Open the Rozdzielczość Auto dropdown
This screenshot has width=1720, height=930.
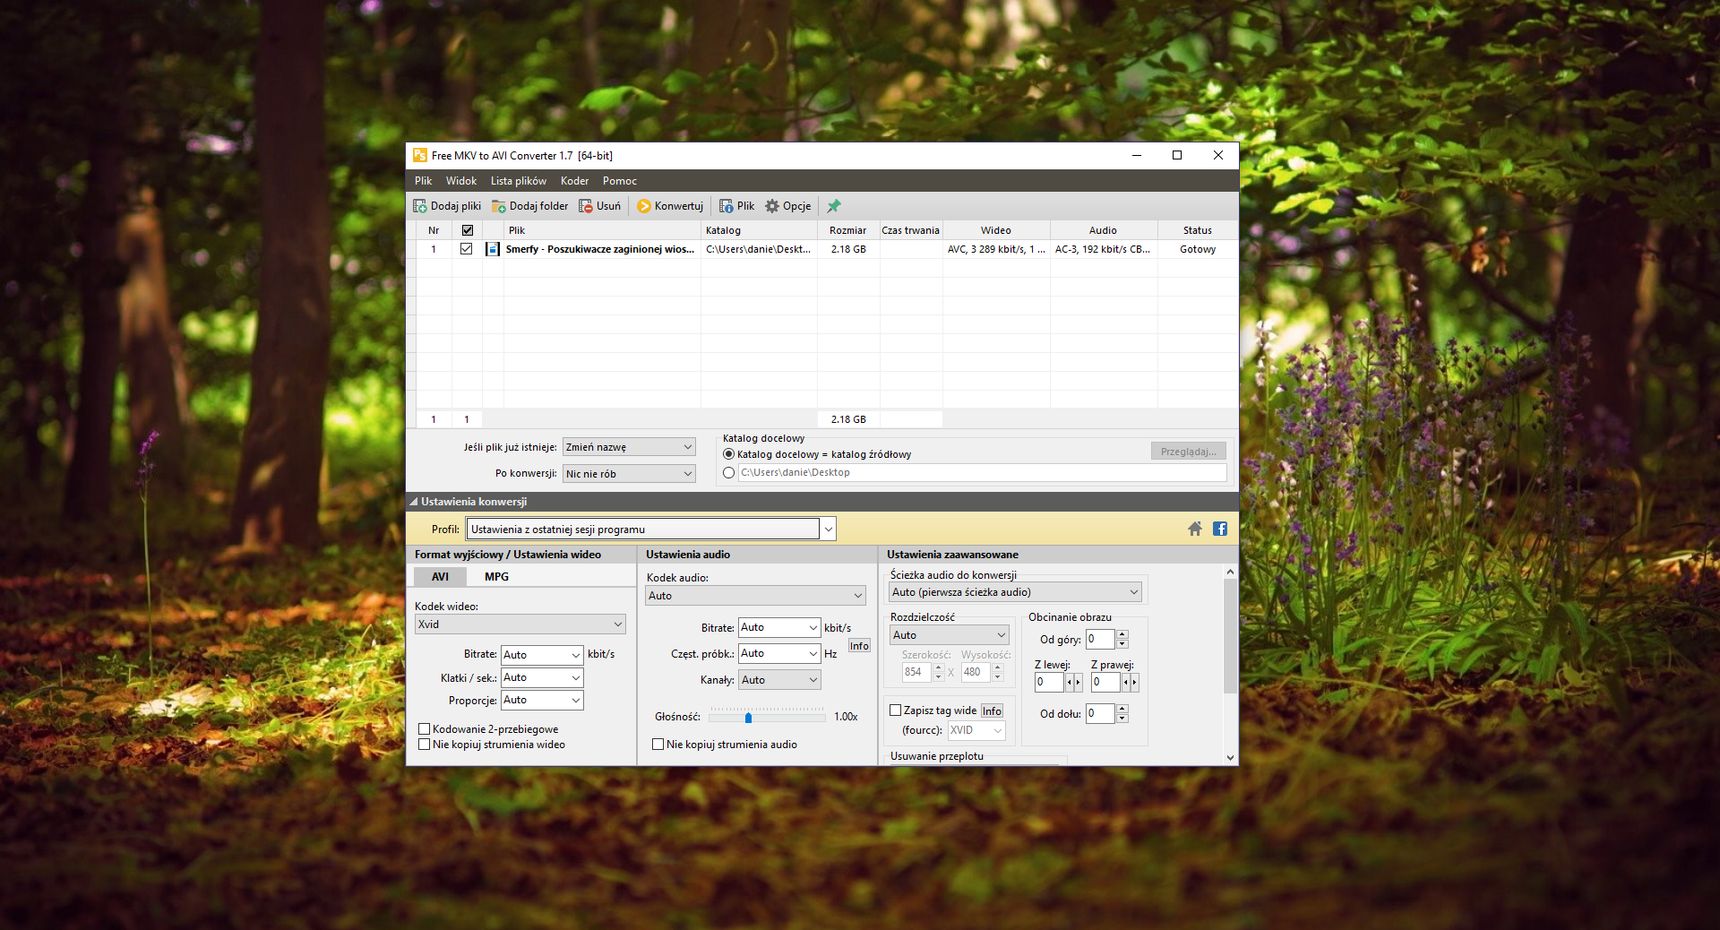pos(949,635)
